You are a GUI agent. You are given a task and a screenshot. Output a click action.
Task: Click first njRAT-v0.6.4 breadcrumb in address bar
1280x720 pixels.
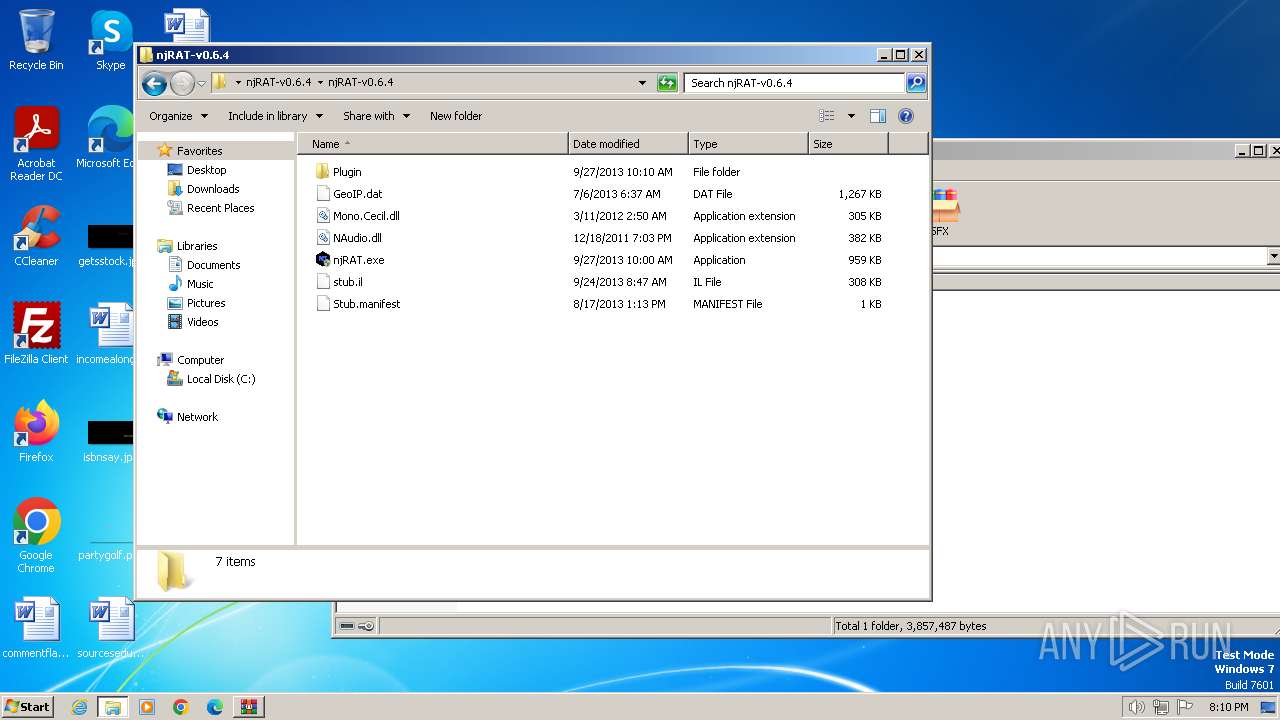tap(278, 83)
